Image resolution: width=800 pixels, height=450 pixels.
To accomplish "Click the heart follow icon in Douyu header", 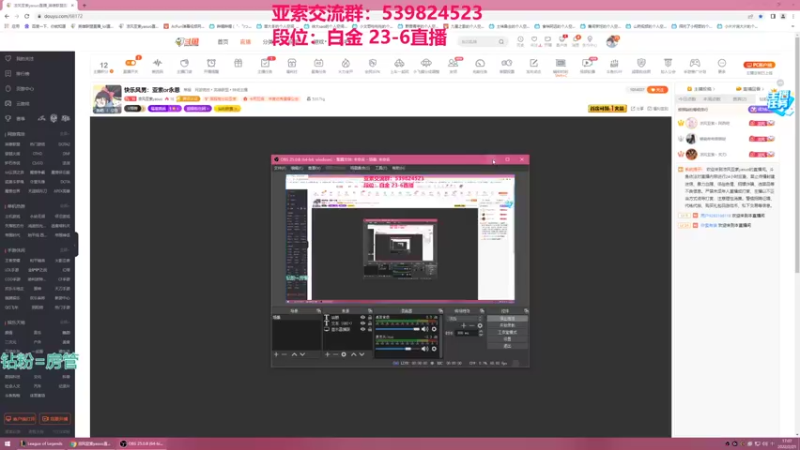I will point(534,40).
